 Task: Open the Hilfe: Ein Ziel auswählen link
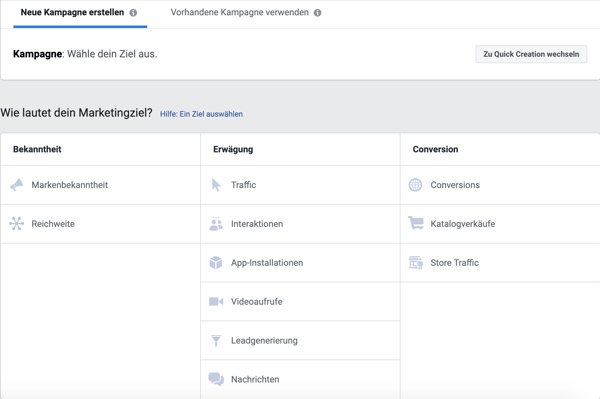pos(201,114)
